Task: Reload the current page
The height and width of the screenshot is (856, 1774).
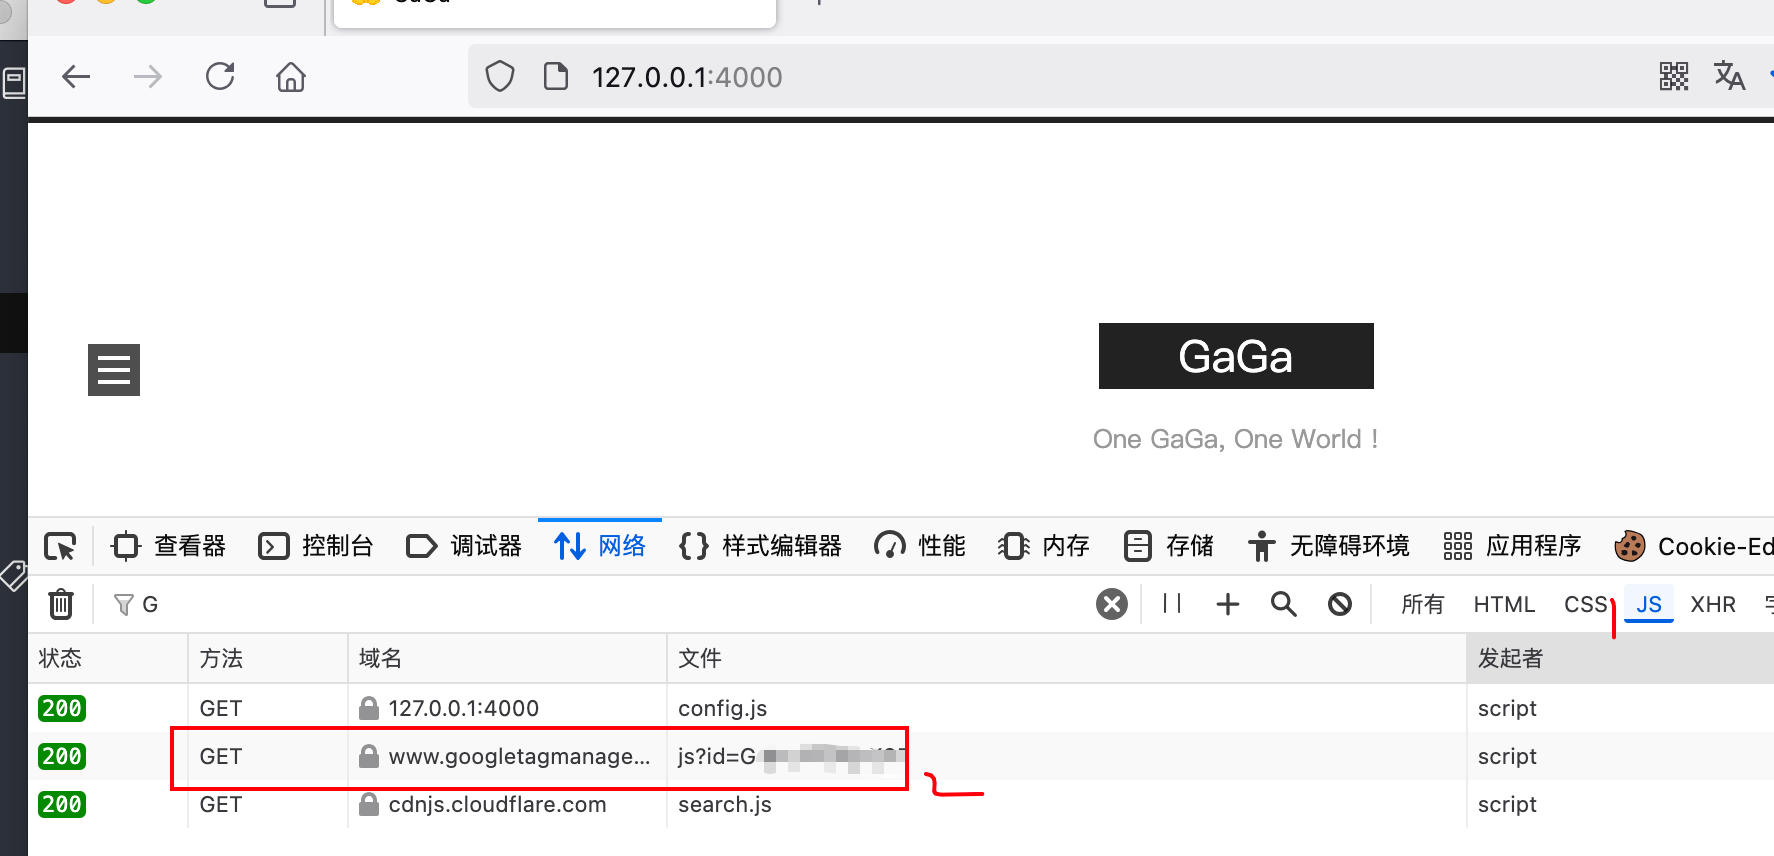Action: [220, 77]
